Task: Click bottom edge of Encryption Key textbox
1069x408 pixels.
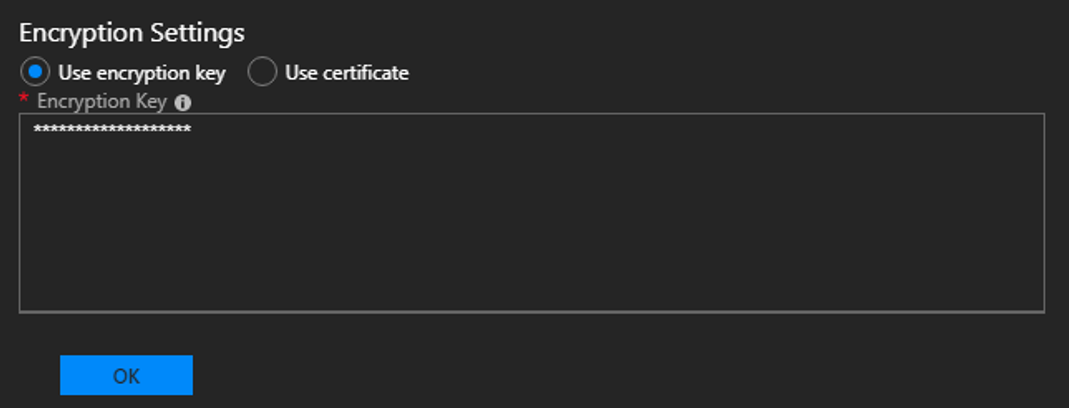Action: [532, 312]
